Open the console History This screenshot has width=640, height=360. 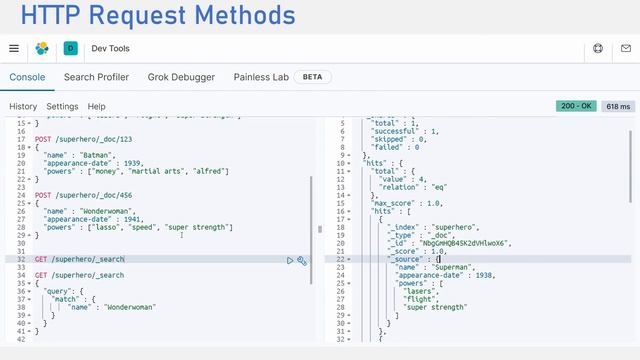23,107
